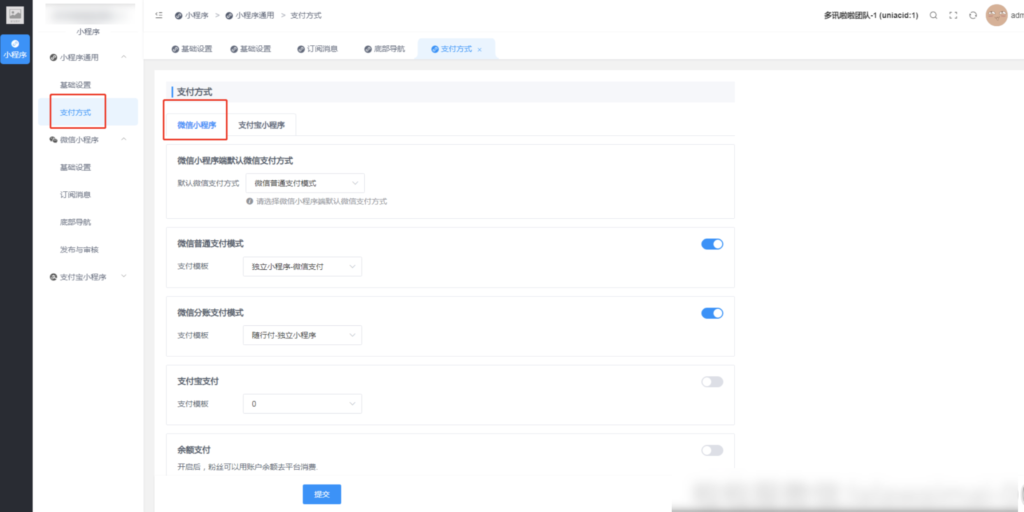Click the icon beside 小程序通用 sidebar menu
This screenshot has width=1024, height=512.
pos(54,57)
